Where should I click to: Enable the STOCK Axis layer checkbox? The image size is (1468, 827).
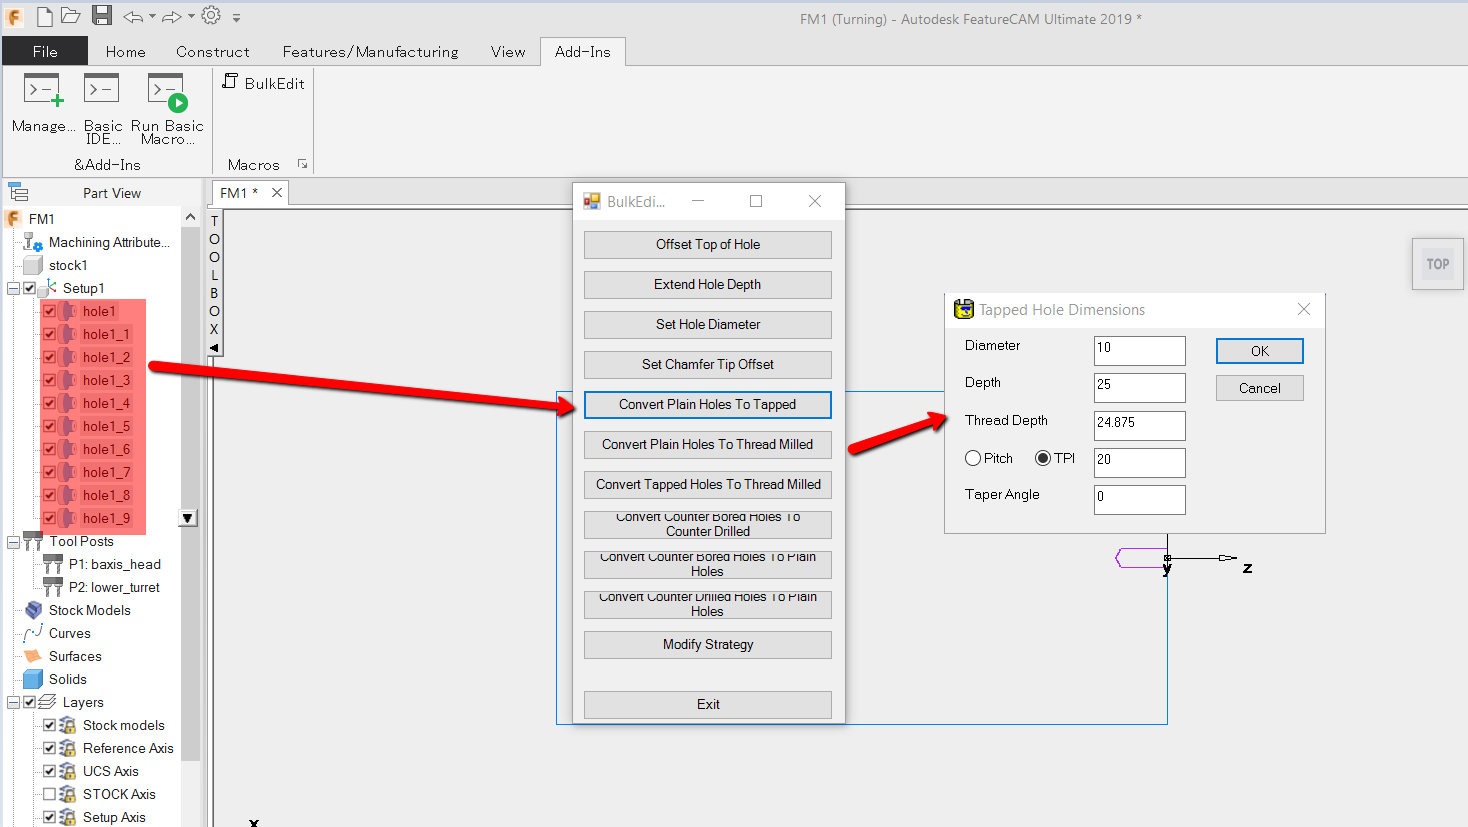49,794
